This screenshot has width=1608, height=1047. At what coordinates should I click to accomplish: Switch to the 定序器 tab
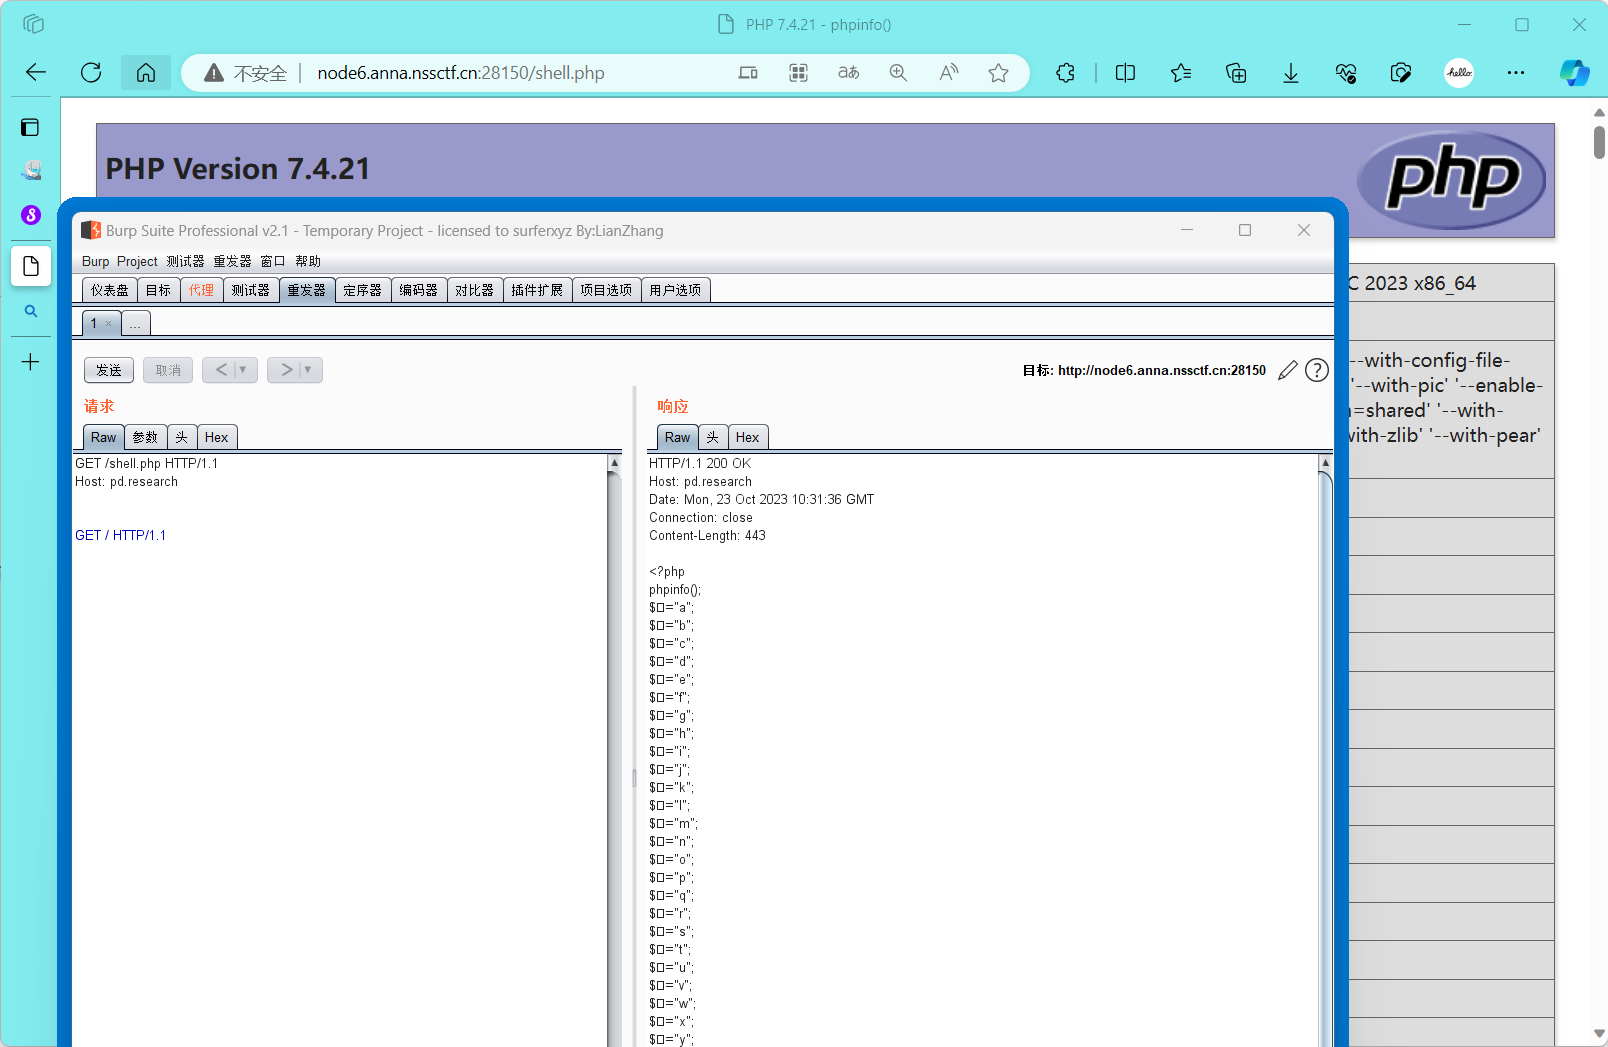coord(363,290)
